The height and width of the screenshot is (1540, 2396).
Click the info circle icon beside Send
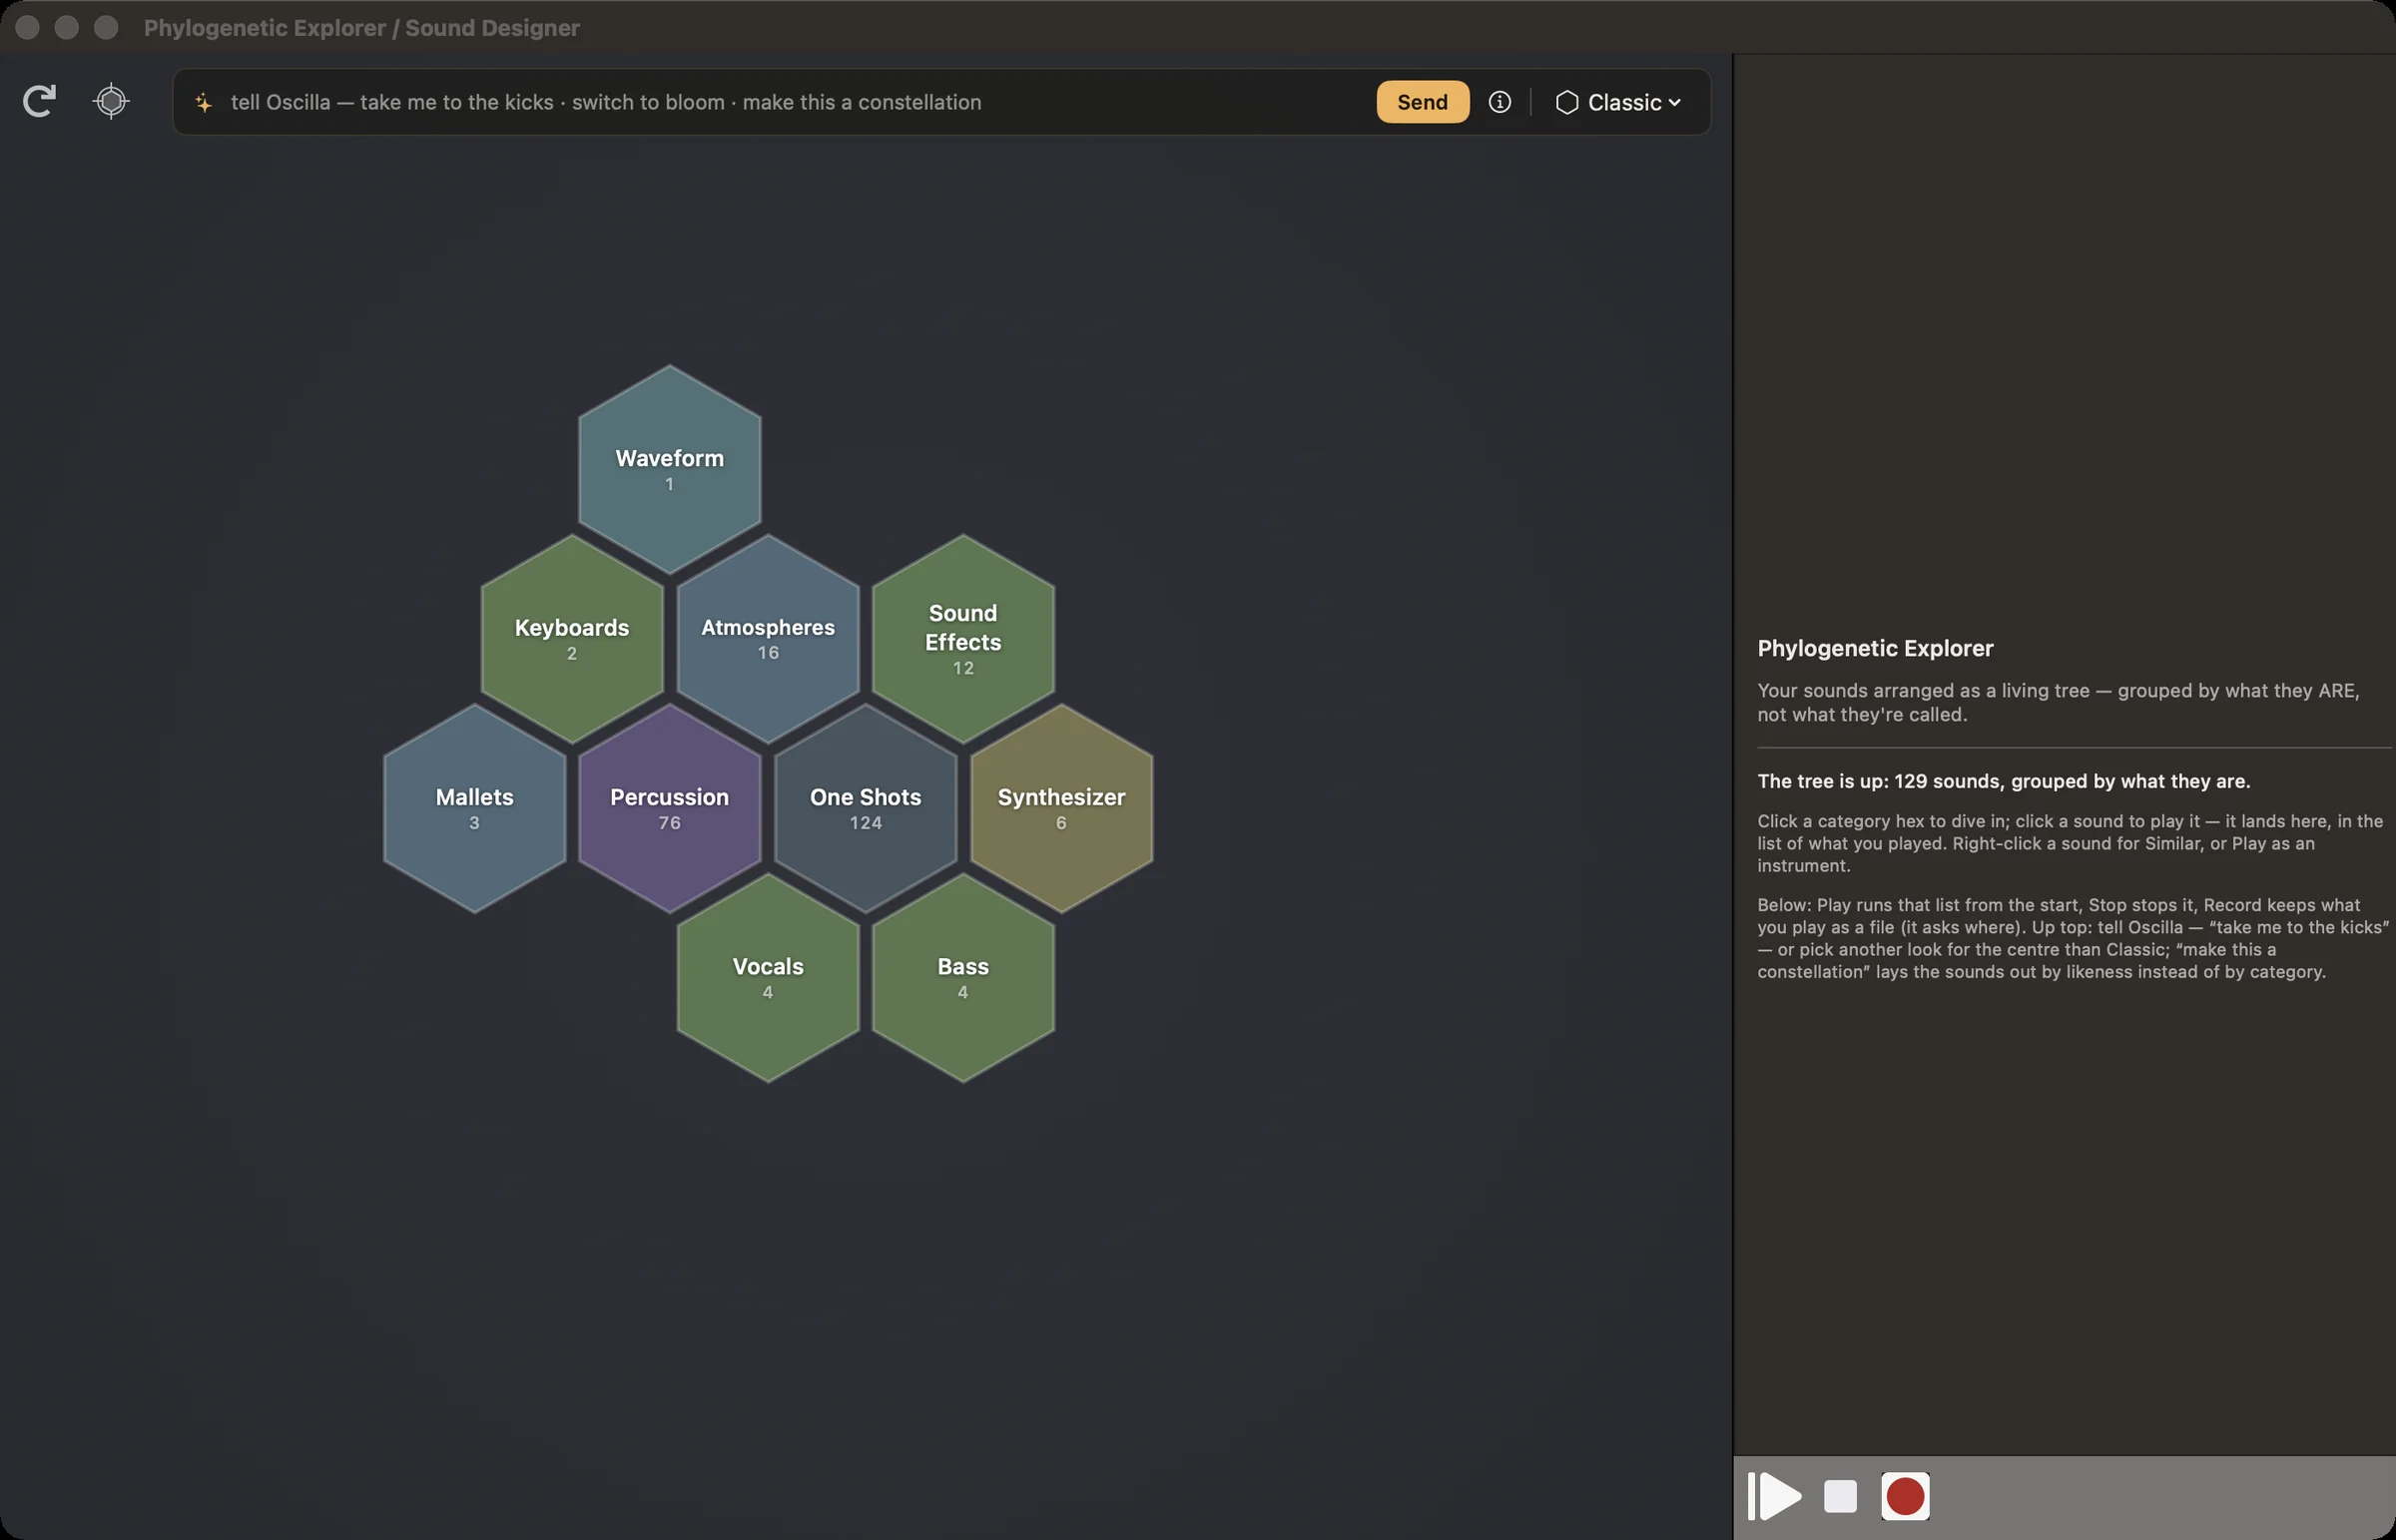point(1499,102)
